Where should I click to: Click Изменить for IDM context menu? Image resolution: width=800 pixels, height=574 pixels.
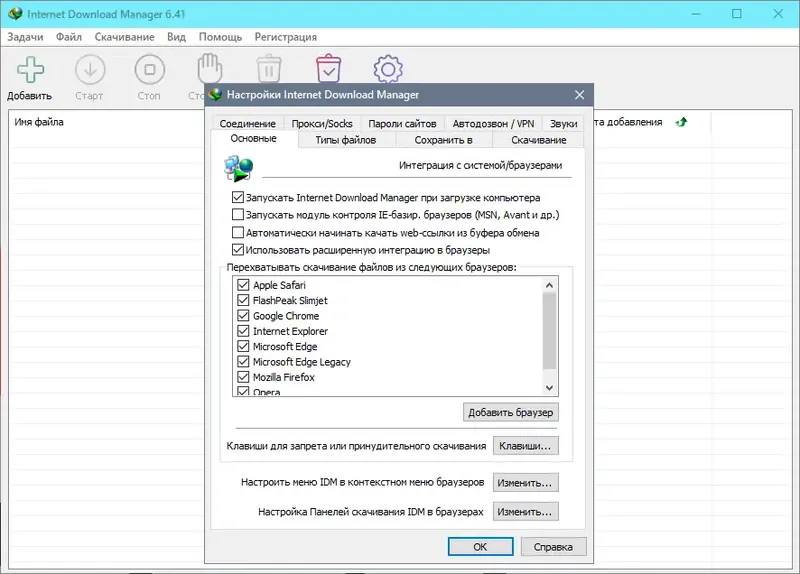pyautogui.click(x=526, y=482)
